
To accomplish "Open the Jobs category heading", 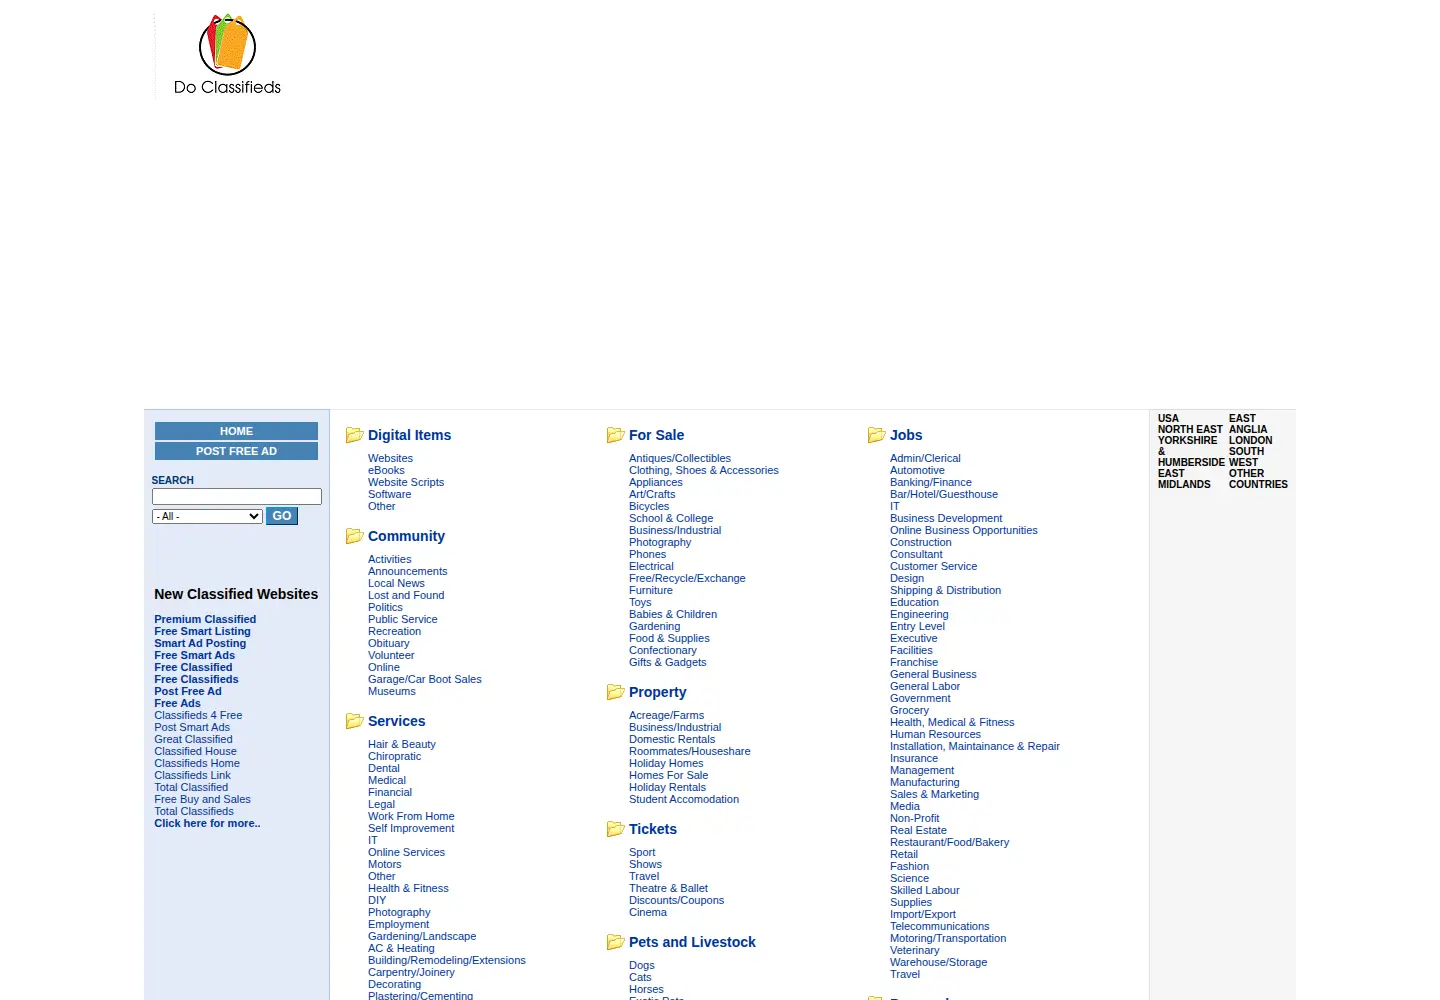I will pos(906,435).
